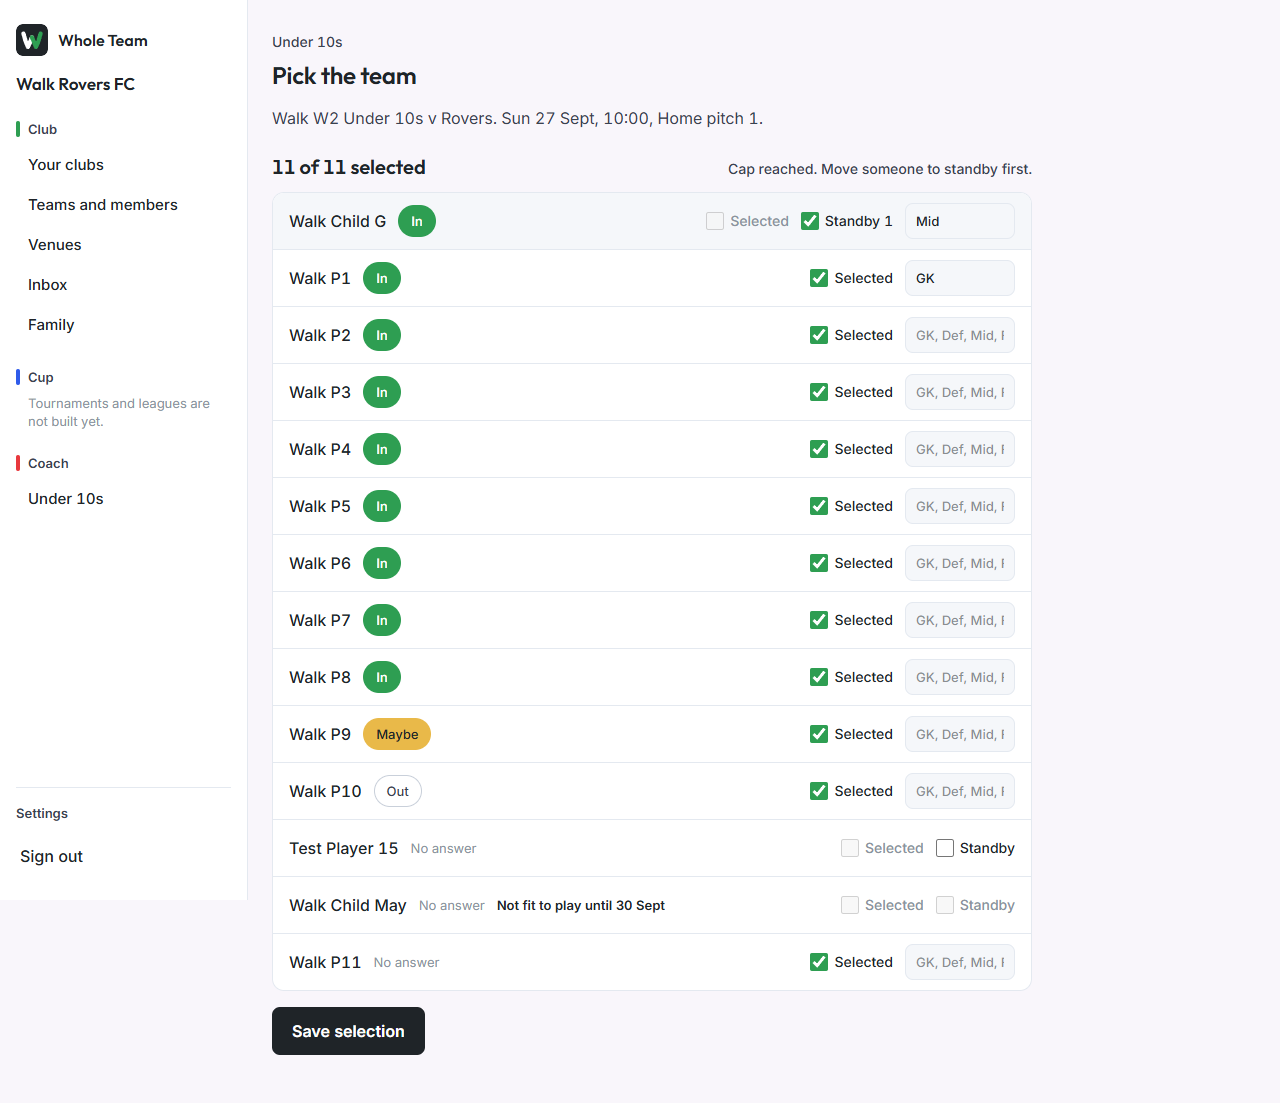
Task: Click position field for Walk P4
Action: click(960, 449)
